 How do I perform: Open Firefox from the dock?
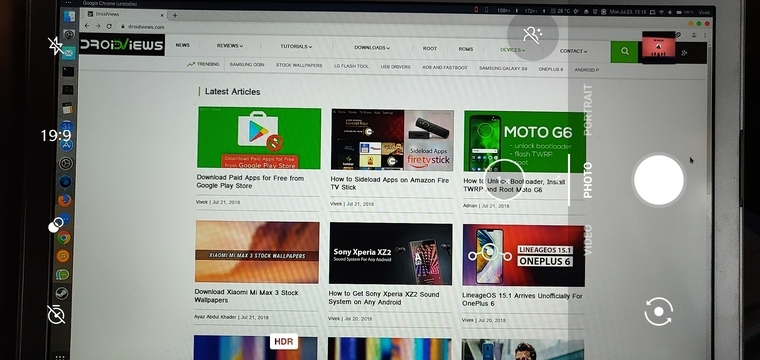point(64,200)
